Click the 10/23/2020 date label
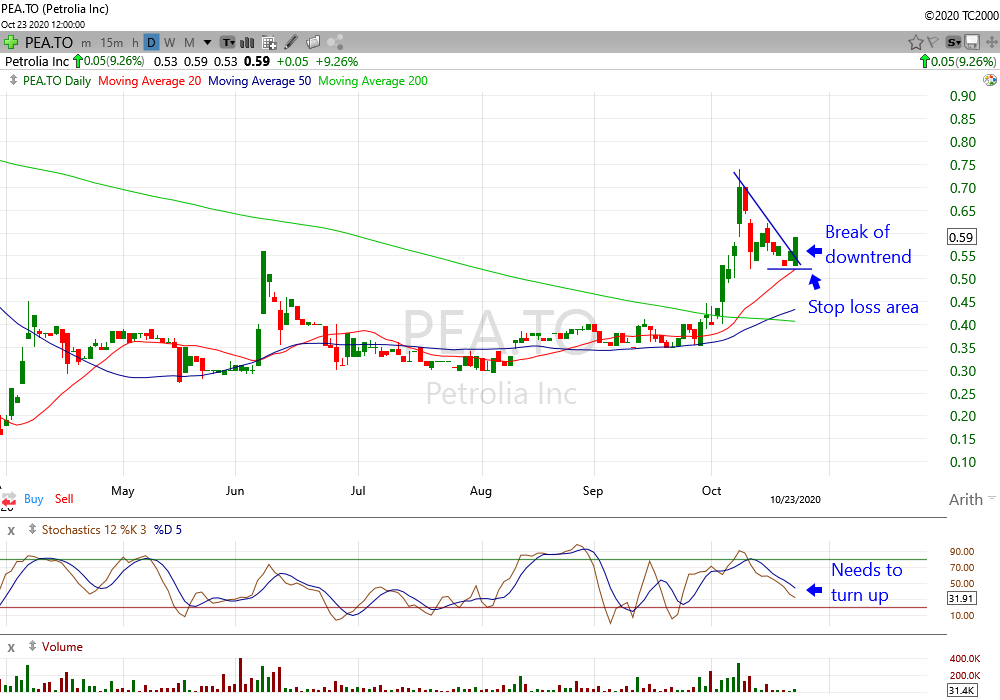The height and width of the screenshot is (700, 1000). pyautogui.click(x=795, y=500)
